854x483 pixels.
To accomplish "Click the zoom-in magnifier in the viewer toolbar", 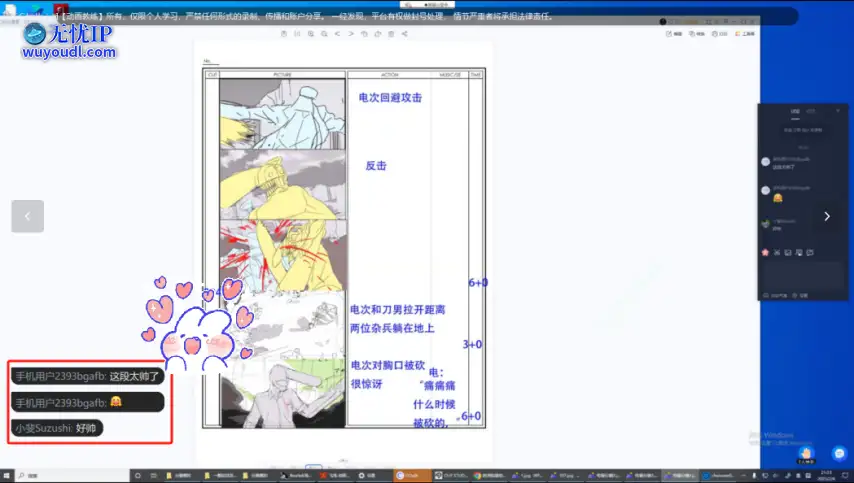I will click(310, 34).
